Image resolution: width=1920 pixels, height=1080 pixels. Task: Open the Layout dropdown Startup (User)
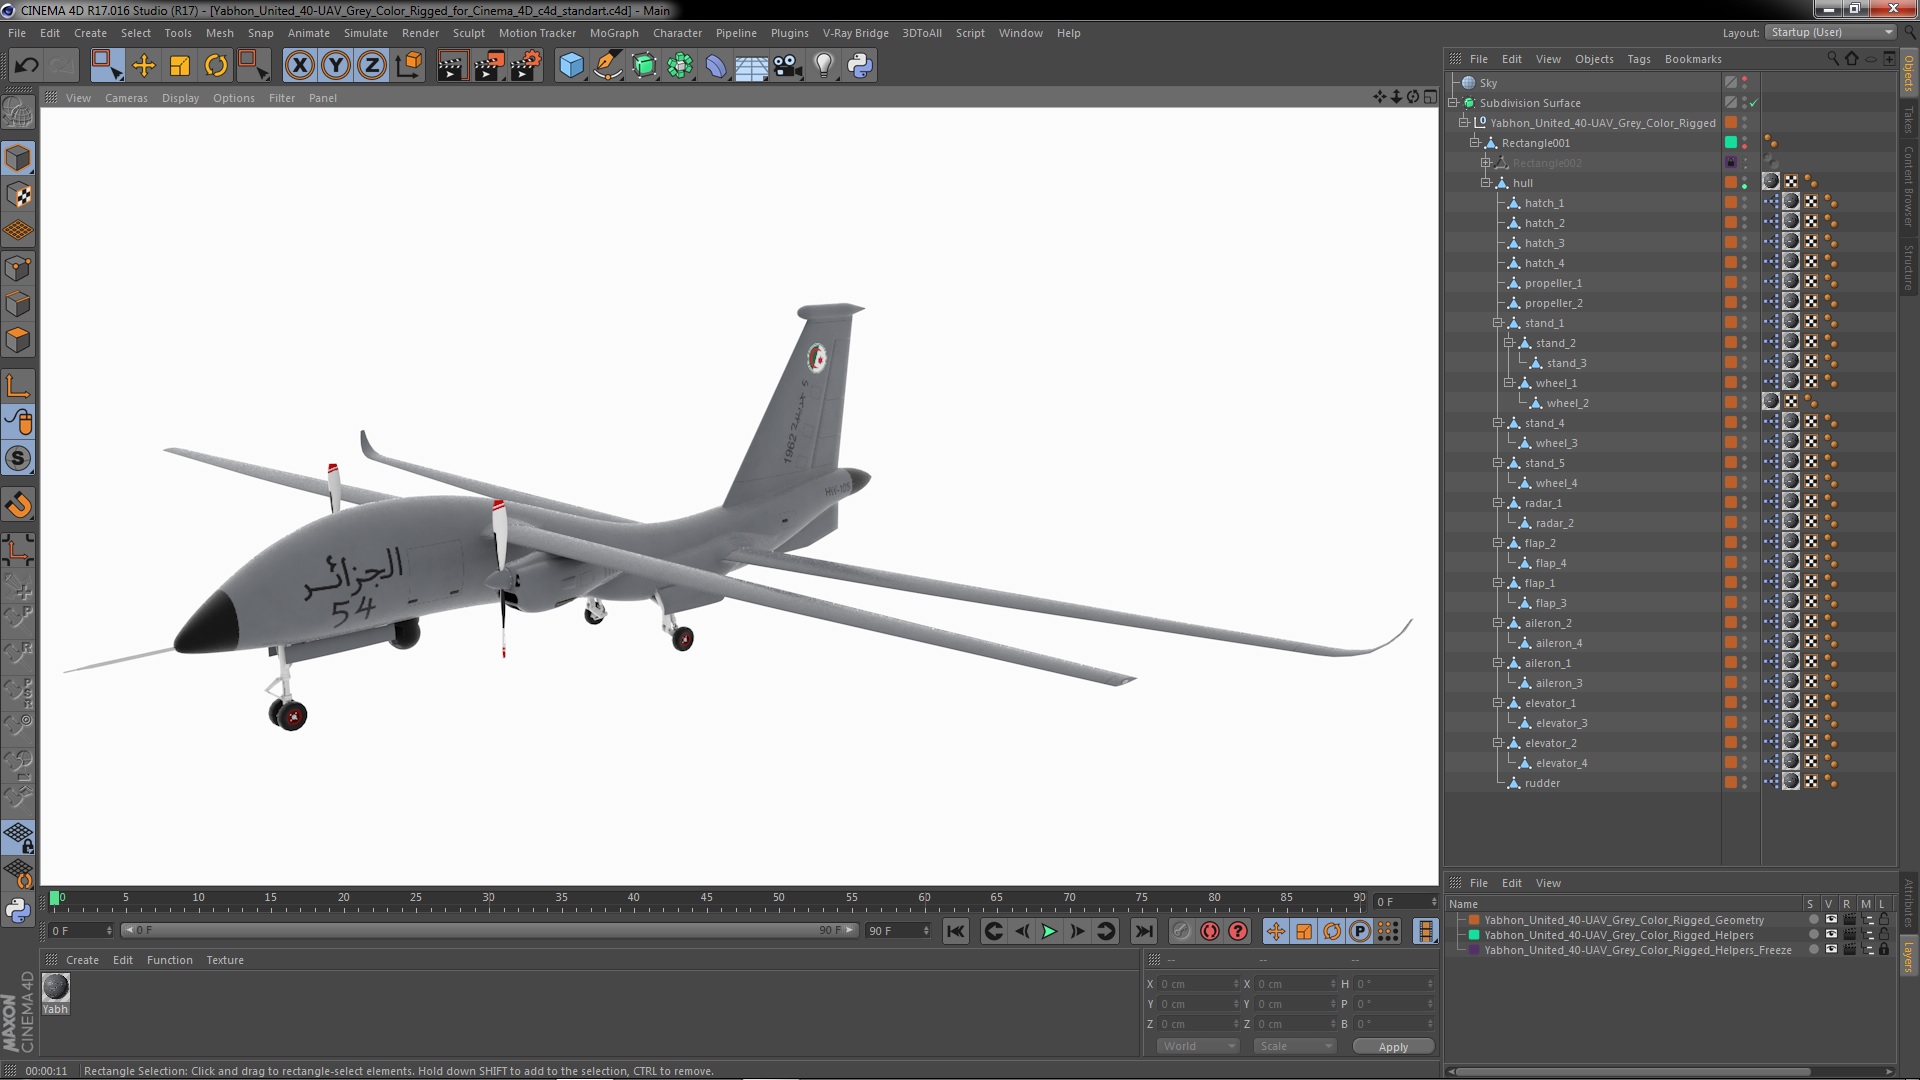coord(1830,32)
